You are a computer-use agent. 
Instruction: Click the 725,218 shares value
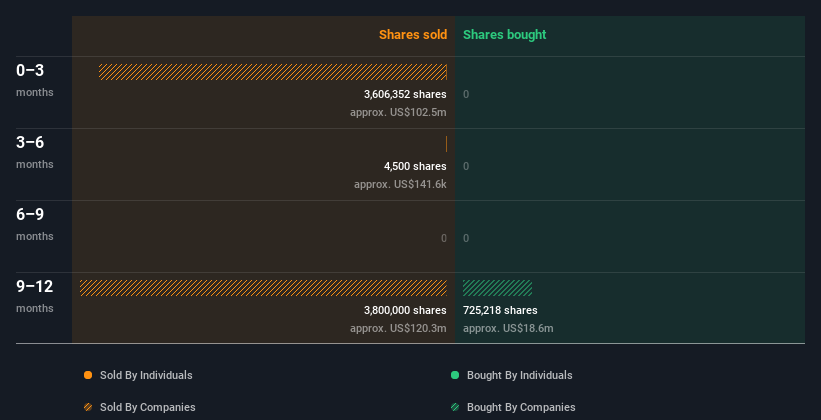500,310
